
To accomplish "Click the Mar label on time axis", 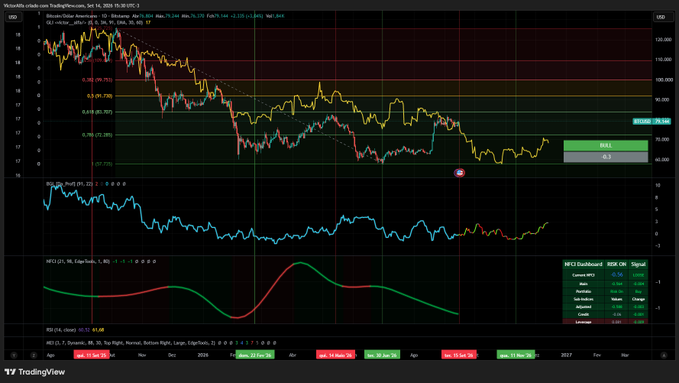I will coord(625,355).
